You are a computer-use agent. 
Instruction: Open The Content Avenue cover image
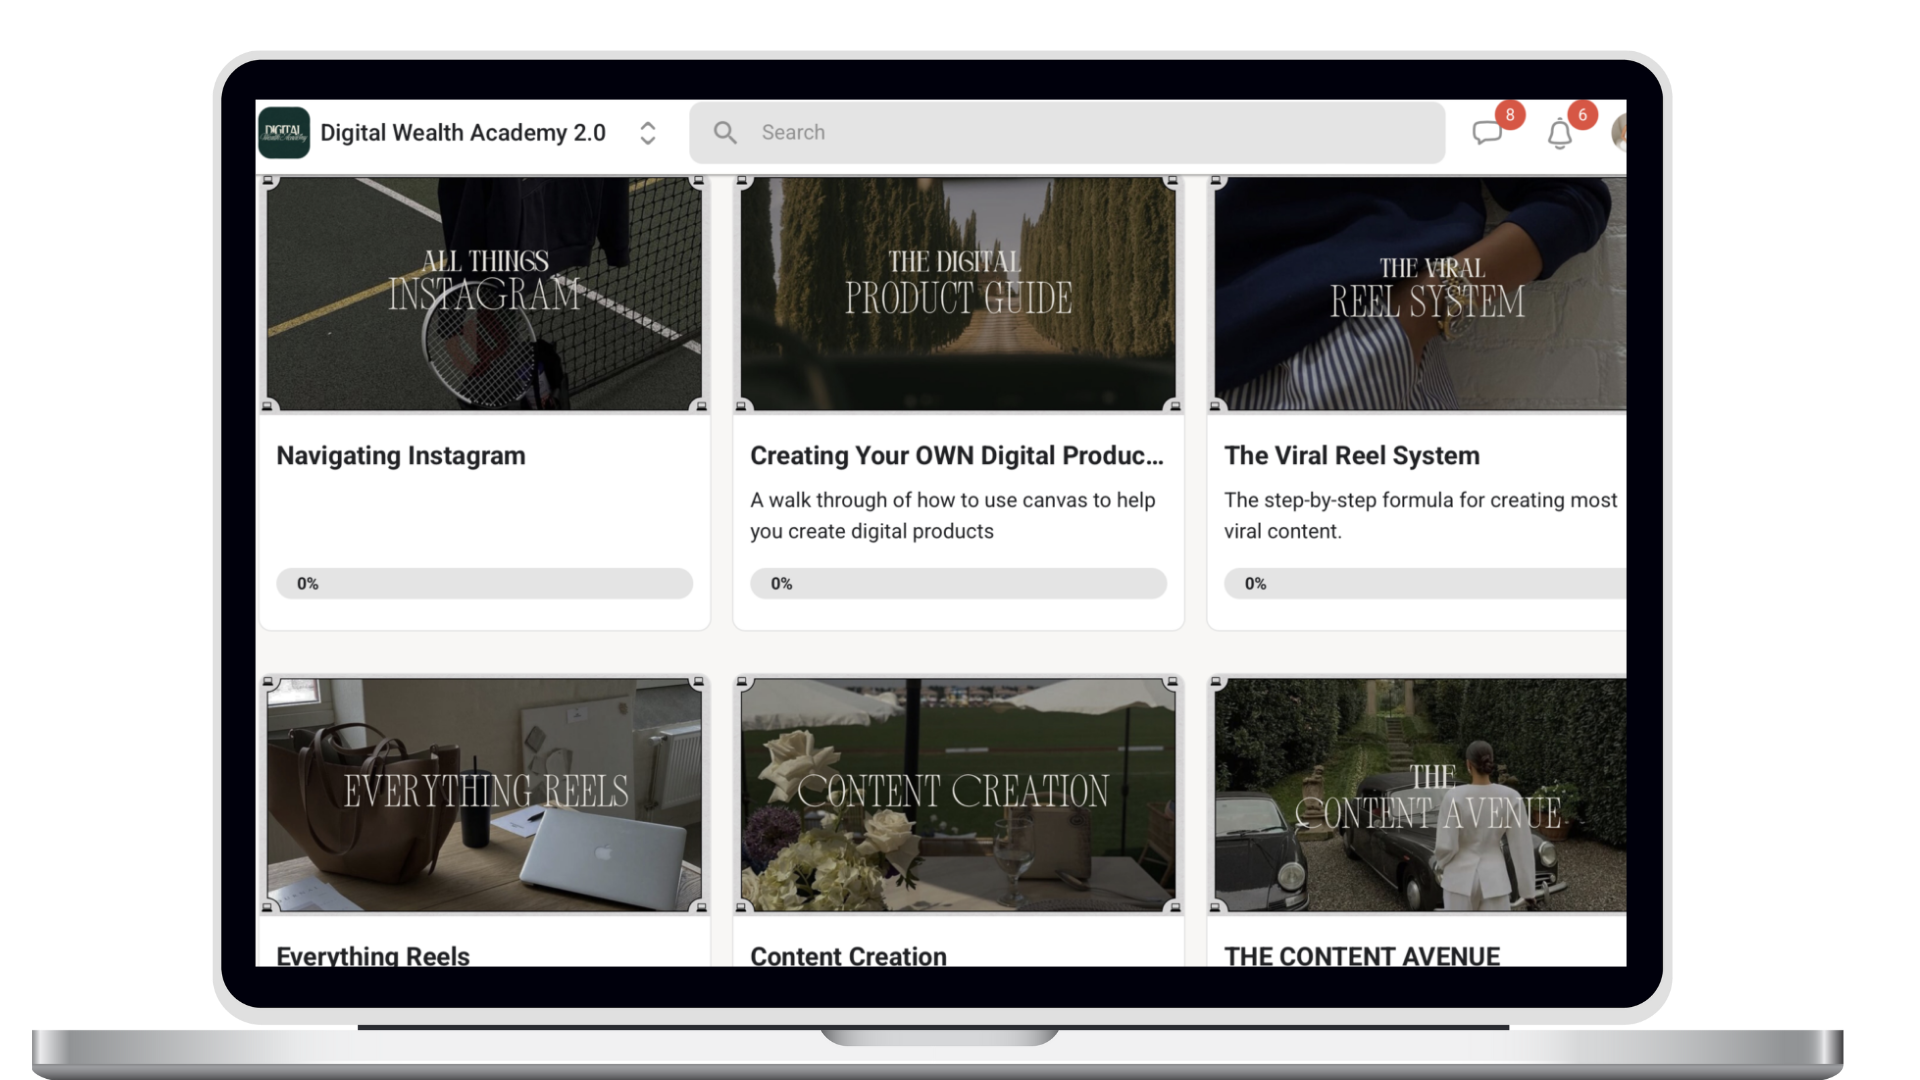1420,795
